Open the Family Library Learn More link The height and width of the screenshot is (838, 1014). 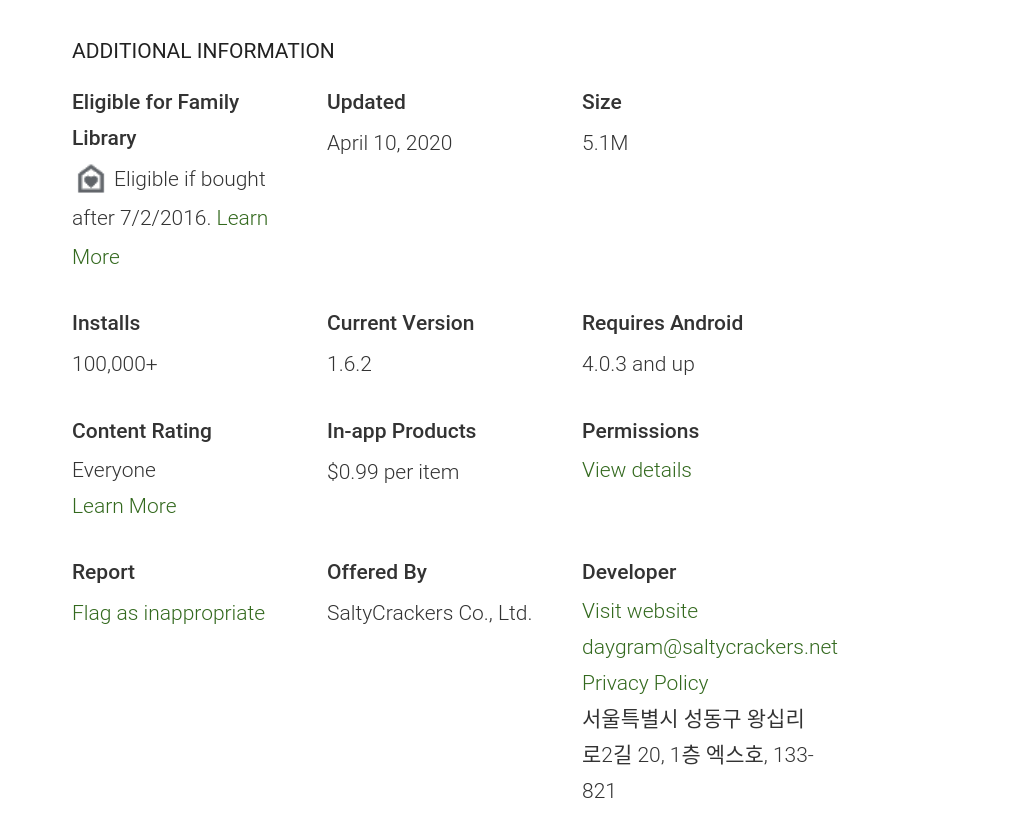click(242, 218)
